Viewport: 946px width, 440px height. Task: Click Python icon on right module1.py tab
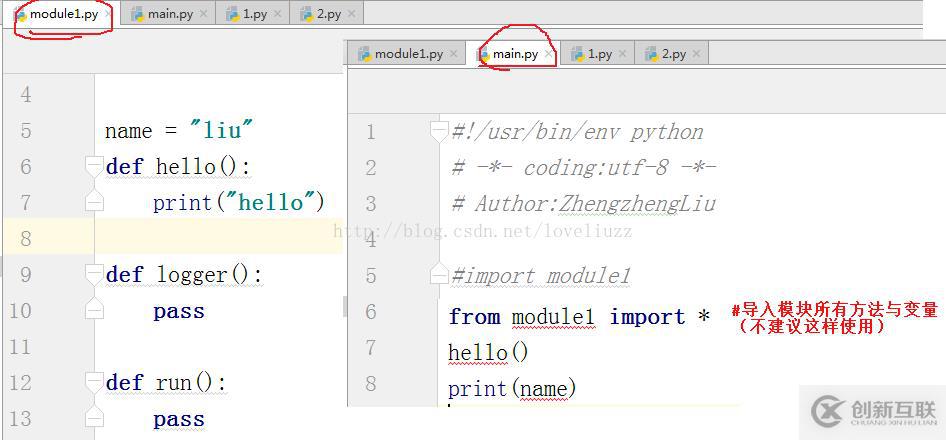click(x=364, y=54)
